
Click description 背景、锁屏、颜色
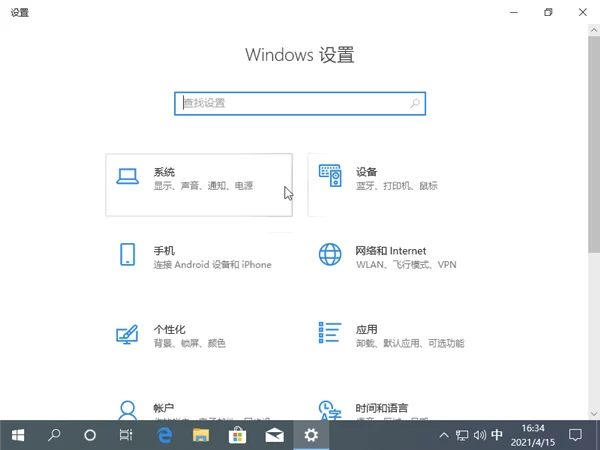[x=190, y=344]
